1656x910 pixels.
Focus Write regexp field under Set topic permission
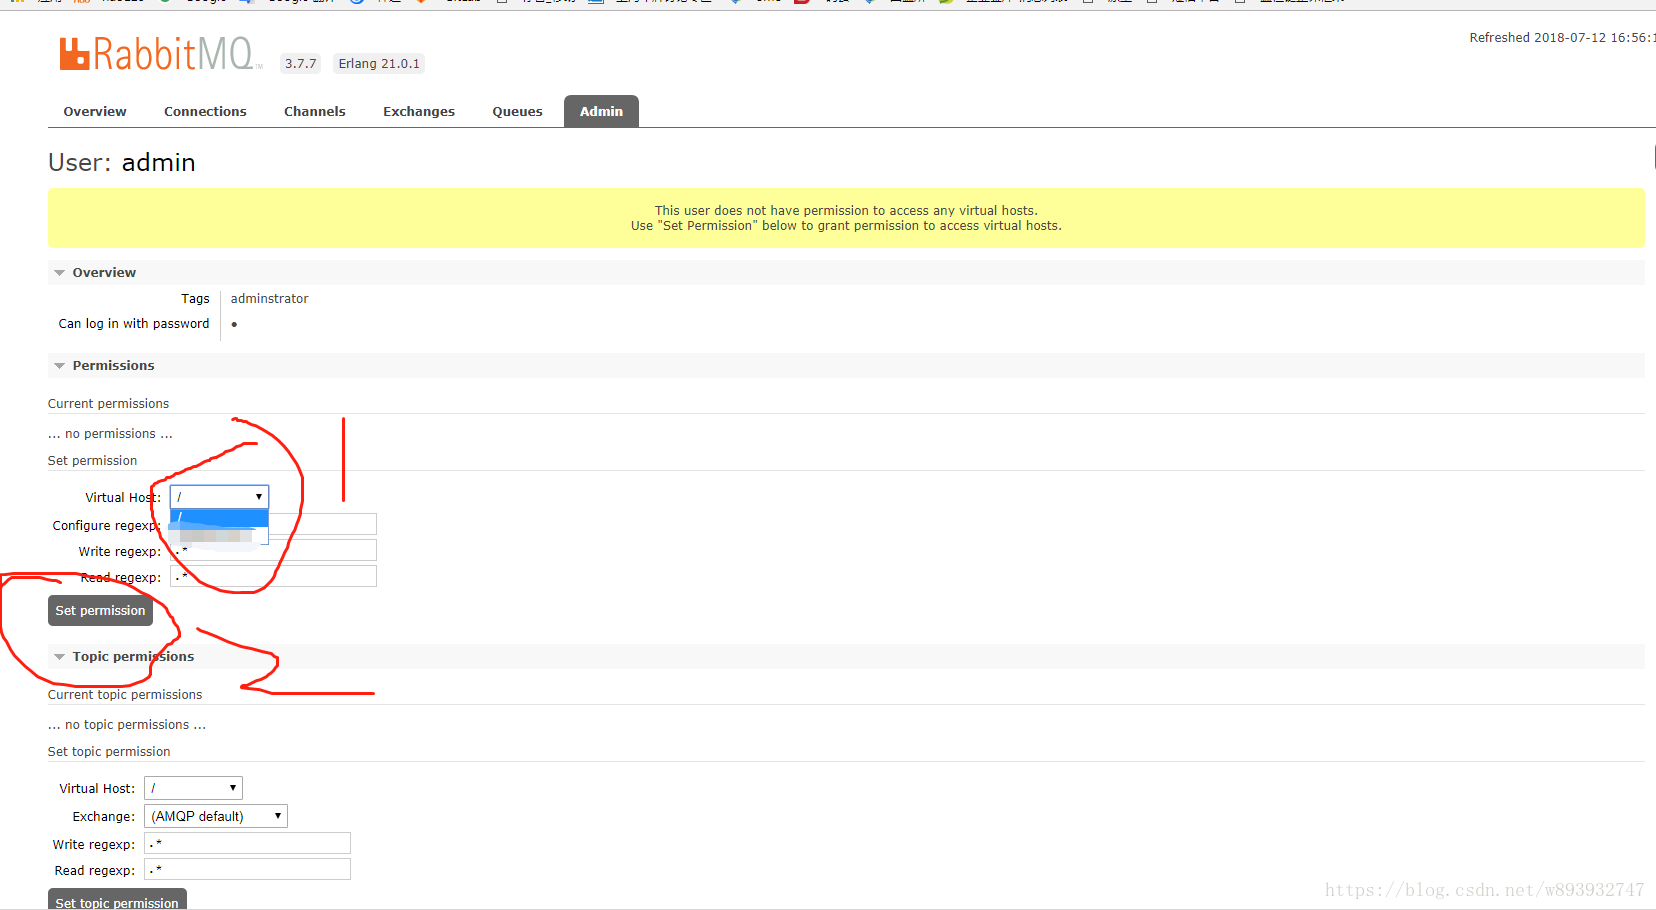(x=247, y=843)
